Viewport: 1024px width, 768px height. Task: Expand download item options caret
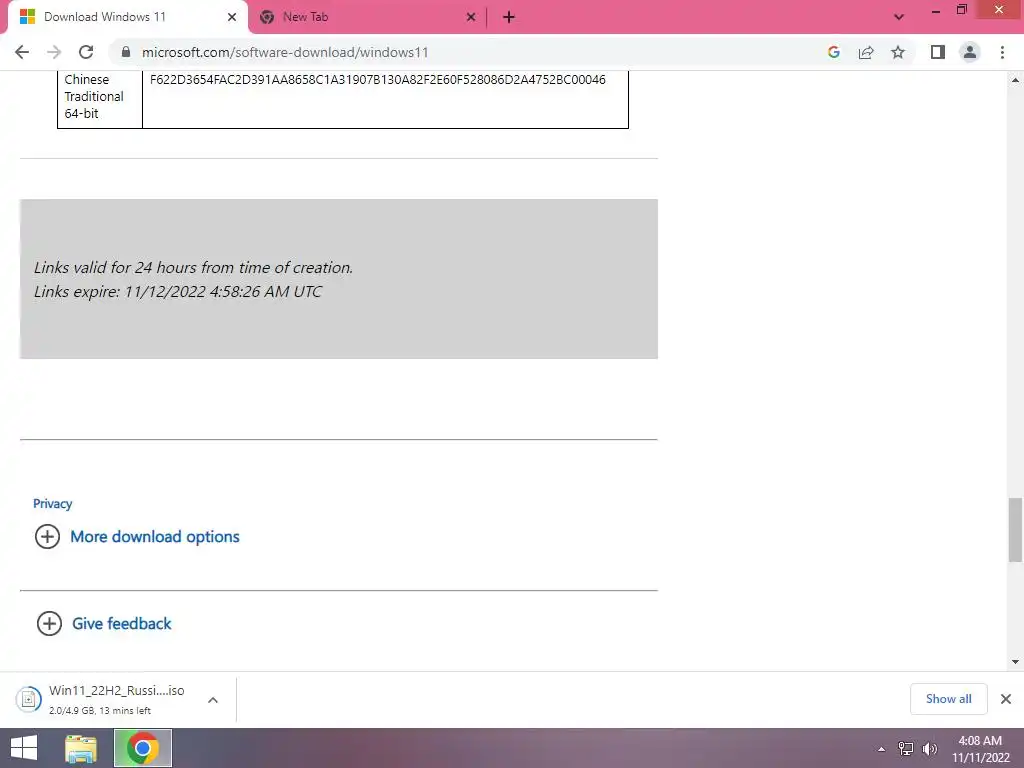pyautogui.click(x=213, y=700)
